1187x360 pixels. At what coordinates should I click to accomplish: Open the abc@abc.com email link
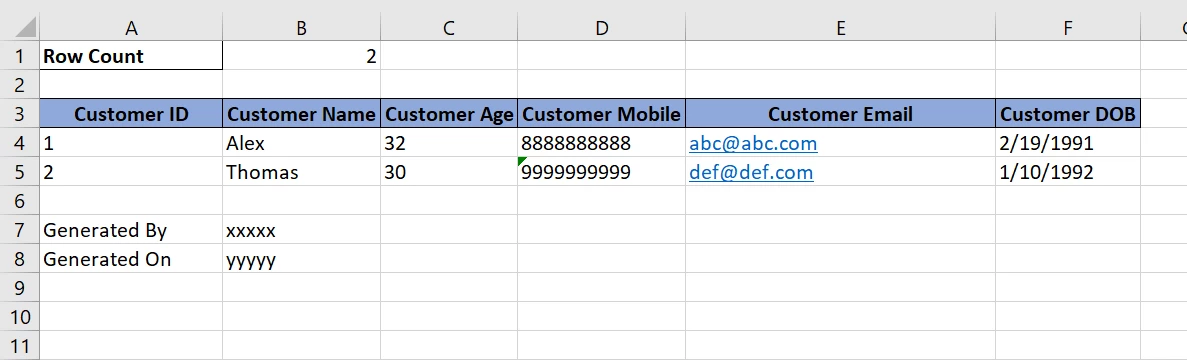pos(752,143)
